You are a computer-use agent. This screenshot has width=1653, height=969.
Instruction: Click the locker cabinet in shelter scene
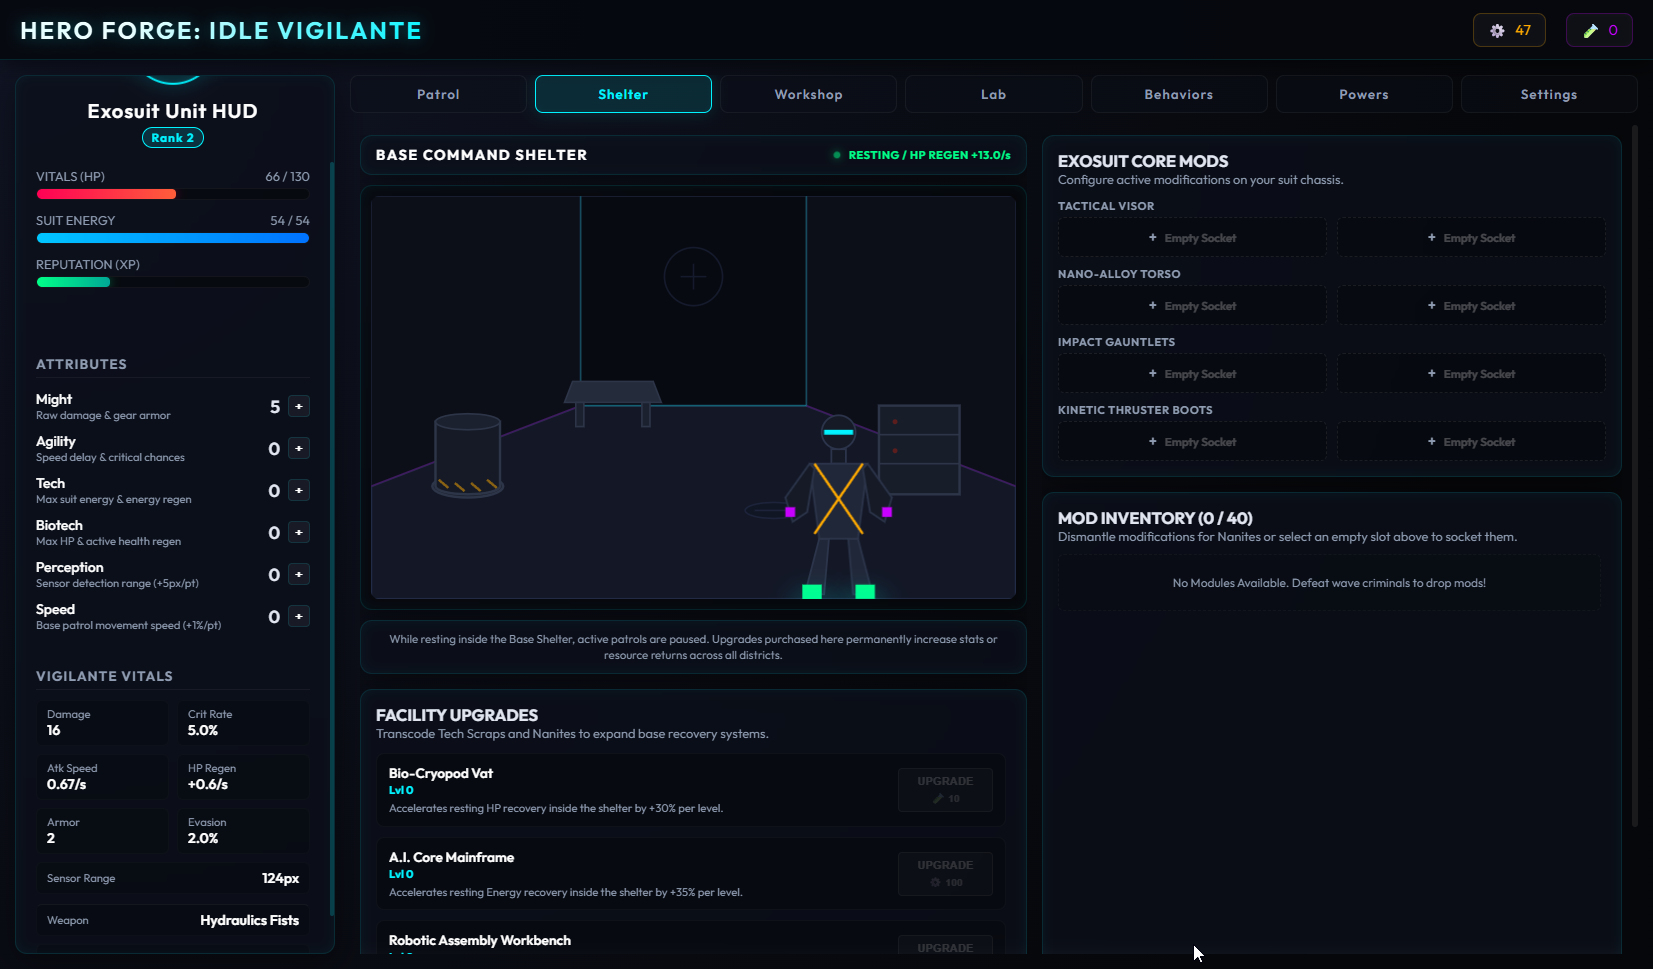tap(919, 449)
